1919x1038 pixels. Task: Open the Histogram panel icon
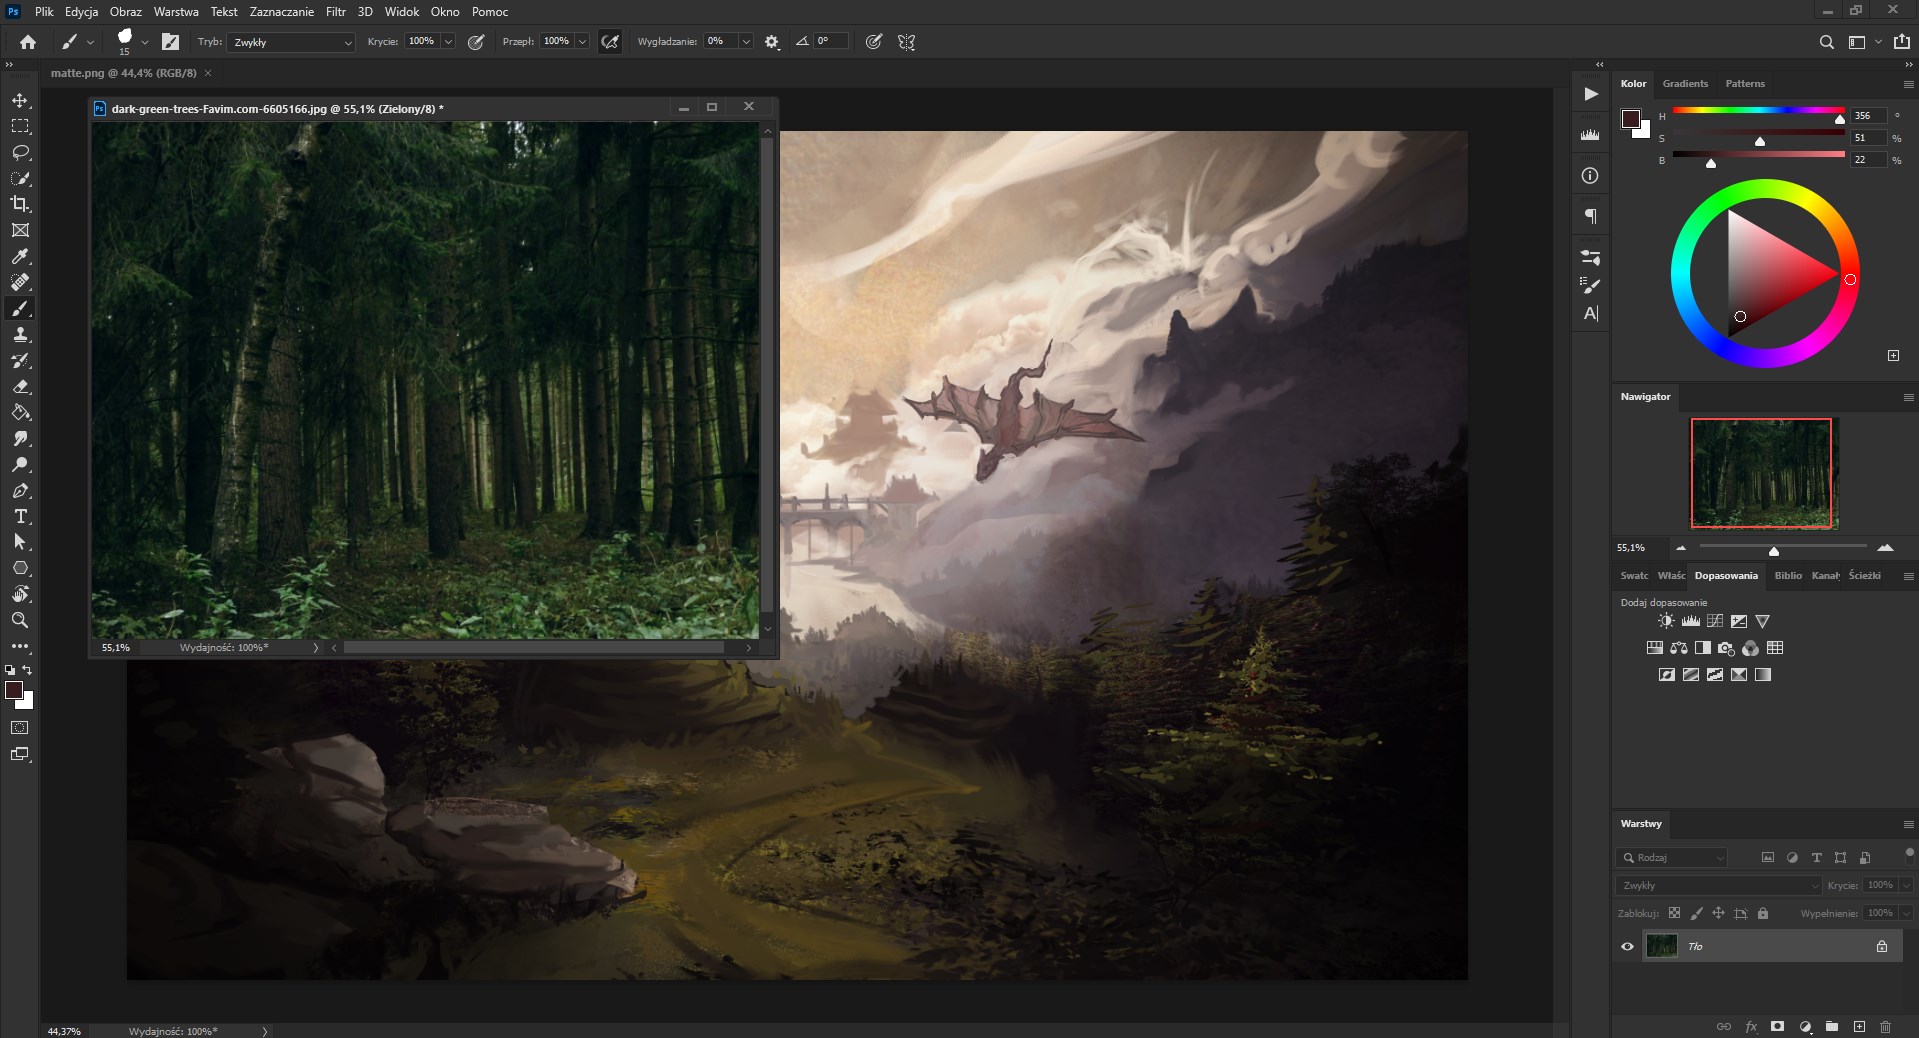click(x=1590, y=134)
